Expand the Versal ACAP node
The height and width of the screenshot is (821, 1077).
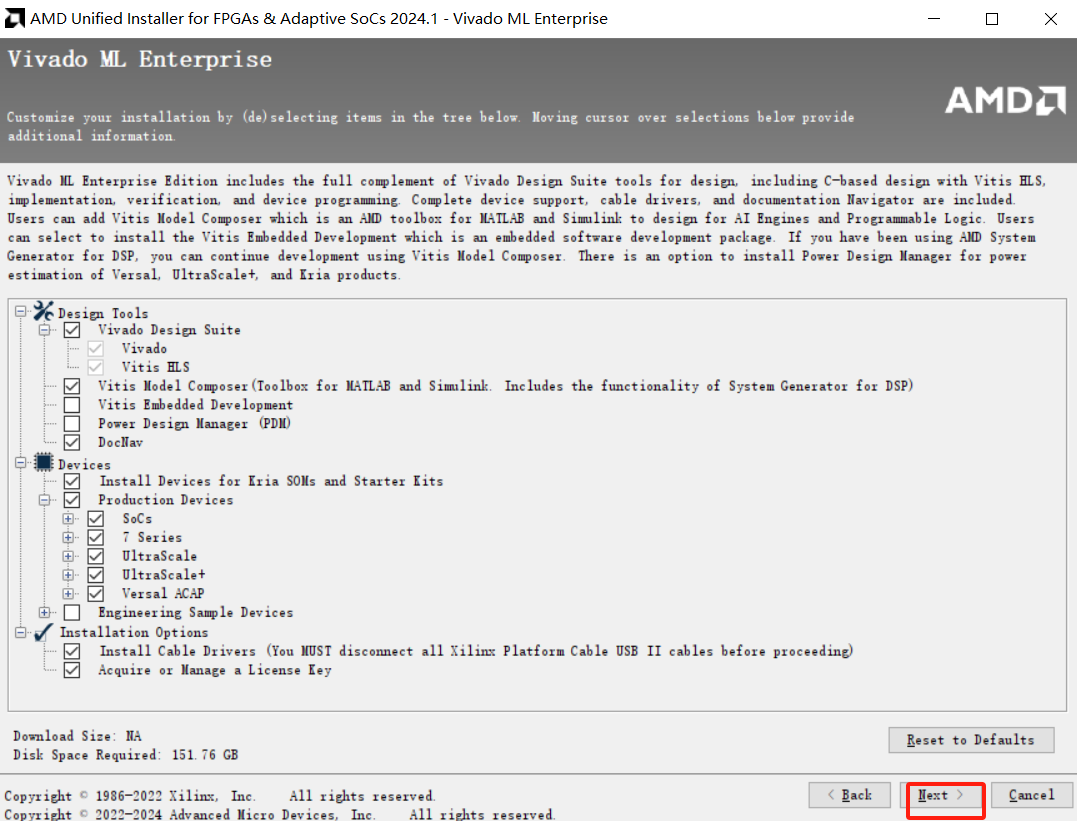(68, 593)
